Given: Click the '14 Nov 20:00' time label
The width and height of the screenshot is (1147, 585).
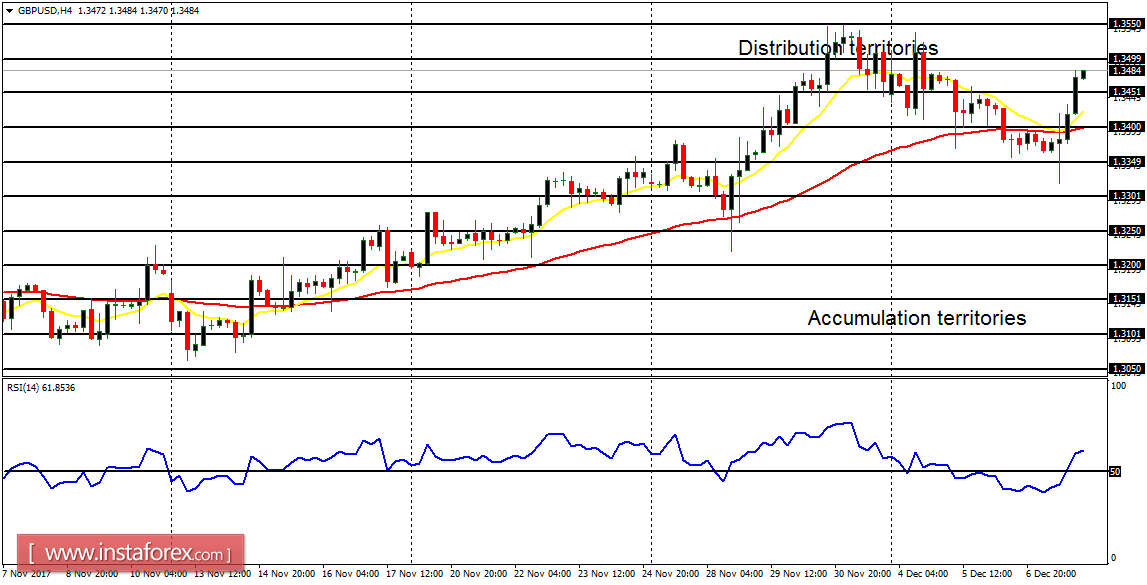Looking at the screenshot, I should 289,575.
